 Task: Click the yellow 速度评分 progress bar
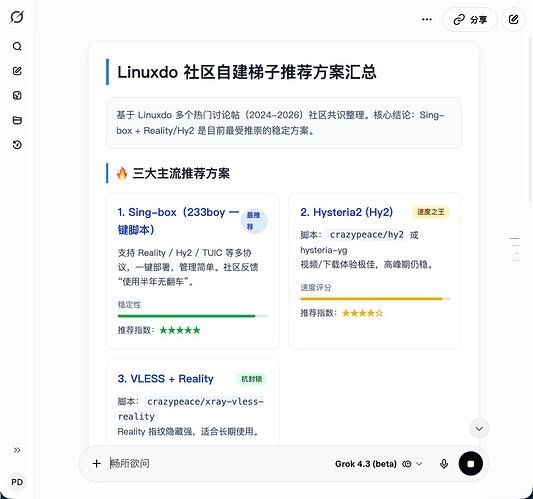(375, 299)
